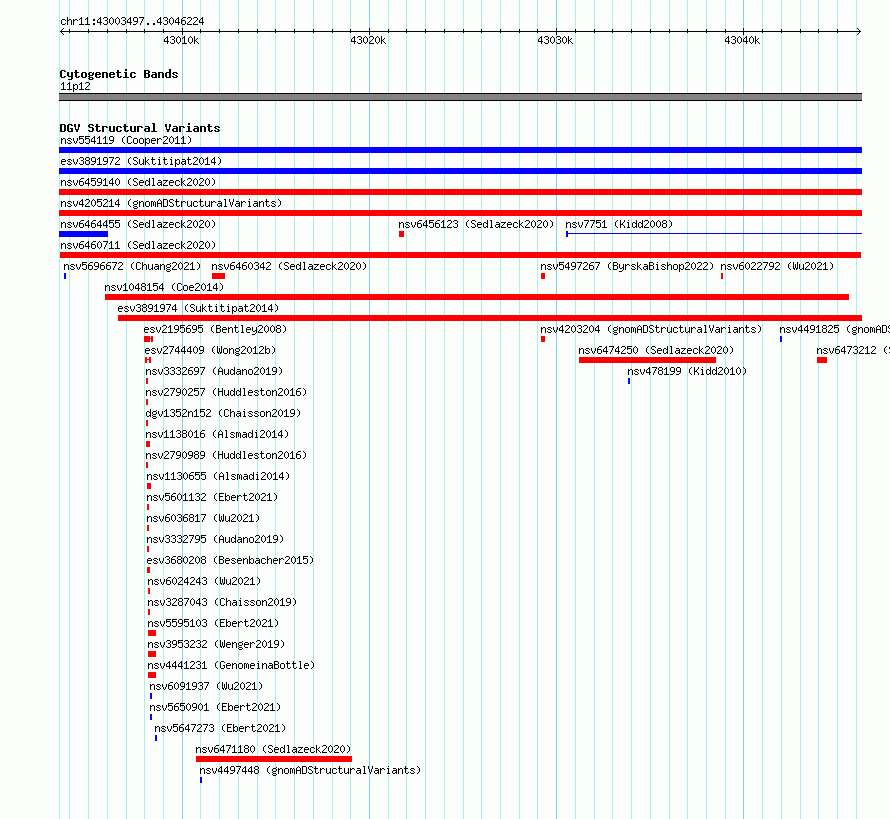
Task: Open nsv4497448 (gnomADStructuralVariants) label
Action: (310, 770)
